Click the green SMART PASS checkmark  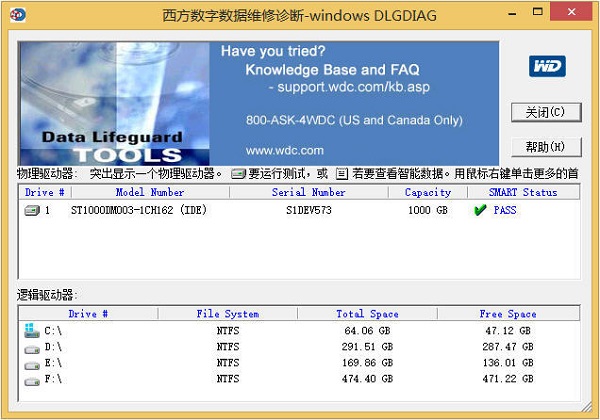pos(480,211)
